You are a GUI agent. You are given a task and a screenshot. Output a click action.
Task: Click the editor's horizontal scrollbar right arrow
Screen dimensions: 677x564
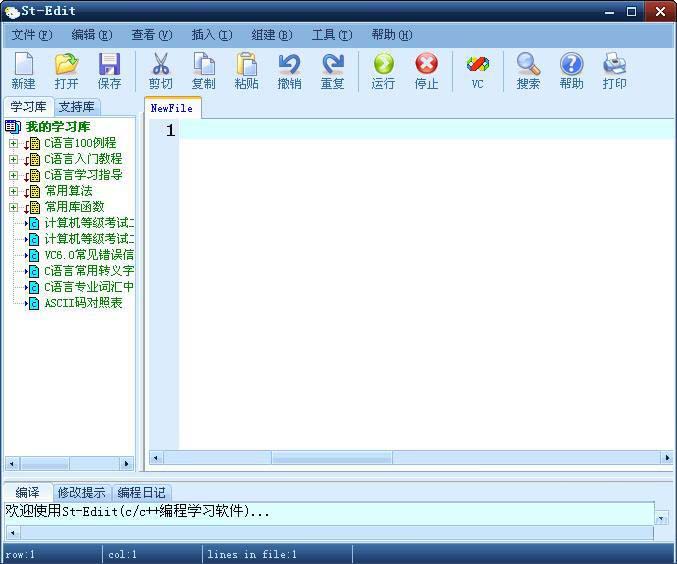coord(666,458)
